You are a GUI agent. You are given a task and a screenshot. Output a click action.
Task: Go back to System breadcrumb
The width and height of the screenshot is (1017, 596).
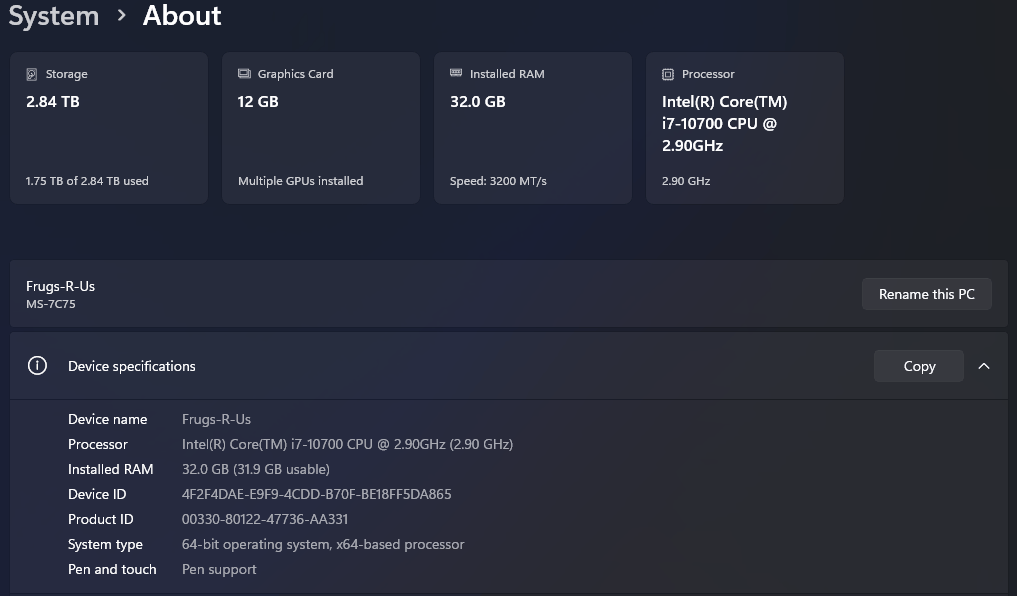(54, 16)
